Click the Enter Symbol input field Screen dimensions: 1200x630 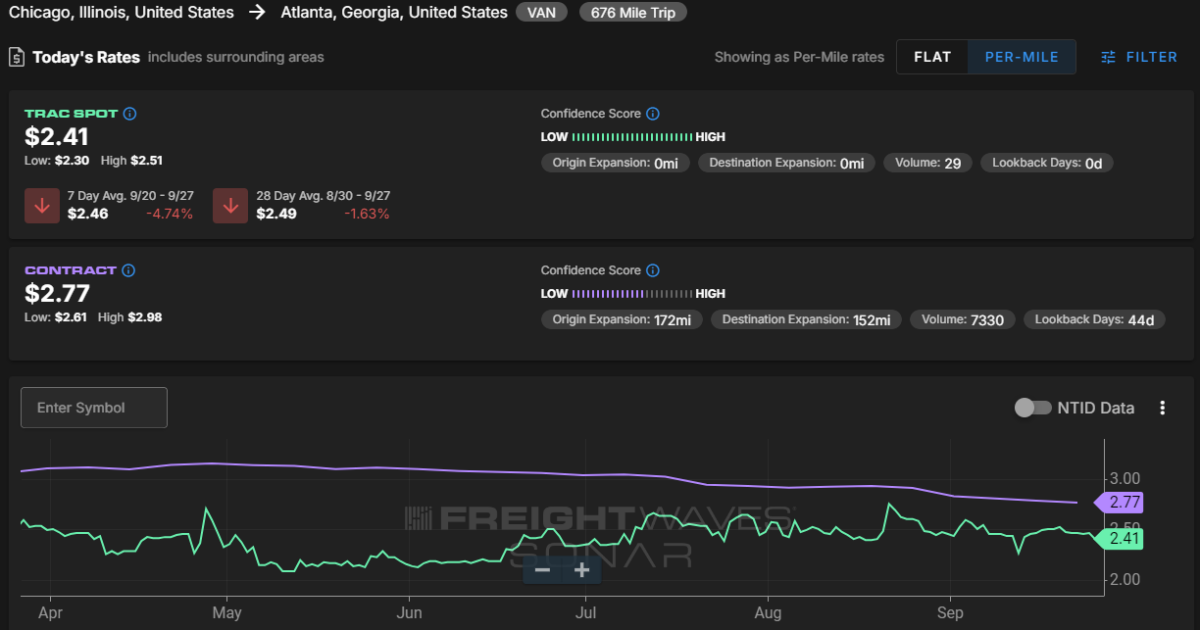(x=94, y=408)
